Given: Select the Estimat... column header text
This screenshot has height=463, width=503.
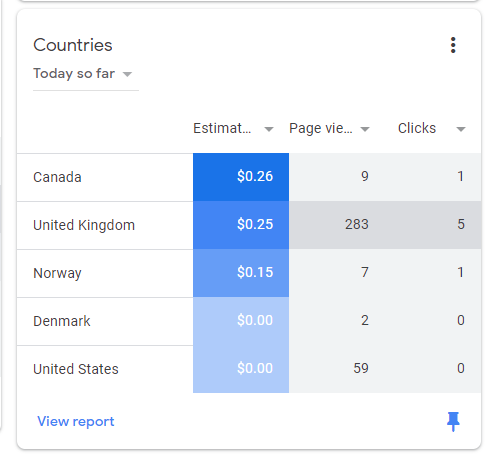Looking at the screenshot, I should (x=222, y=128).
